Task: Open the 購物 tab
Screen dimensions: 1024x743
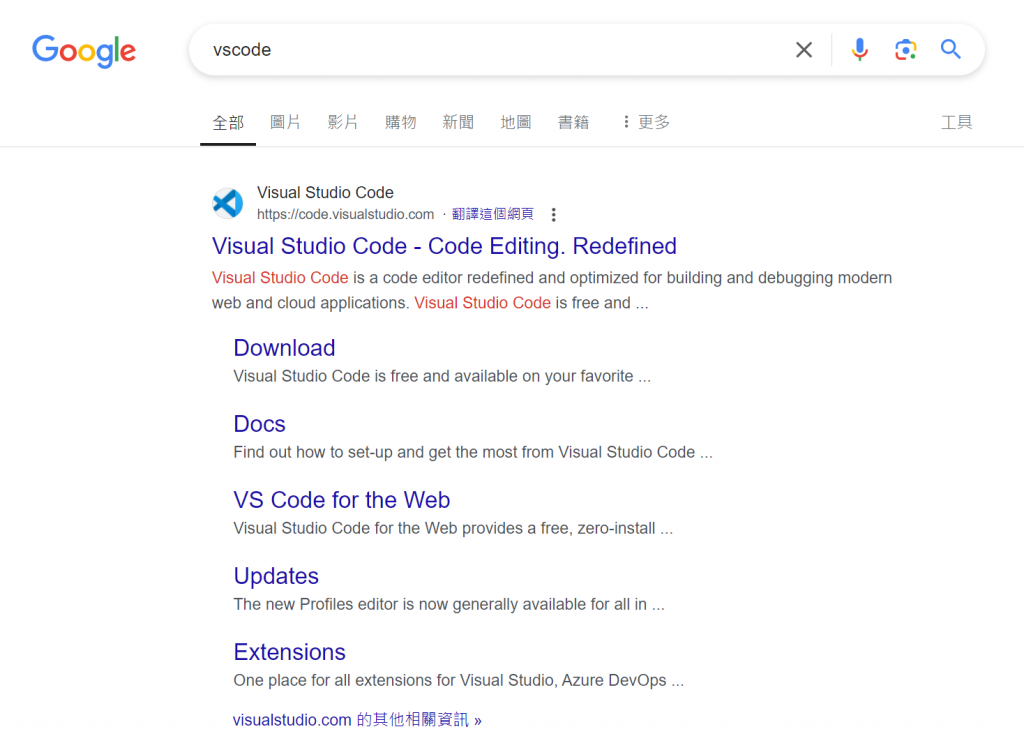Action: (x=400, y=122)
